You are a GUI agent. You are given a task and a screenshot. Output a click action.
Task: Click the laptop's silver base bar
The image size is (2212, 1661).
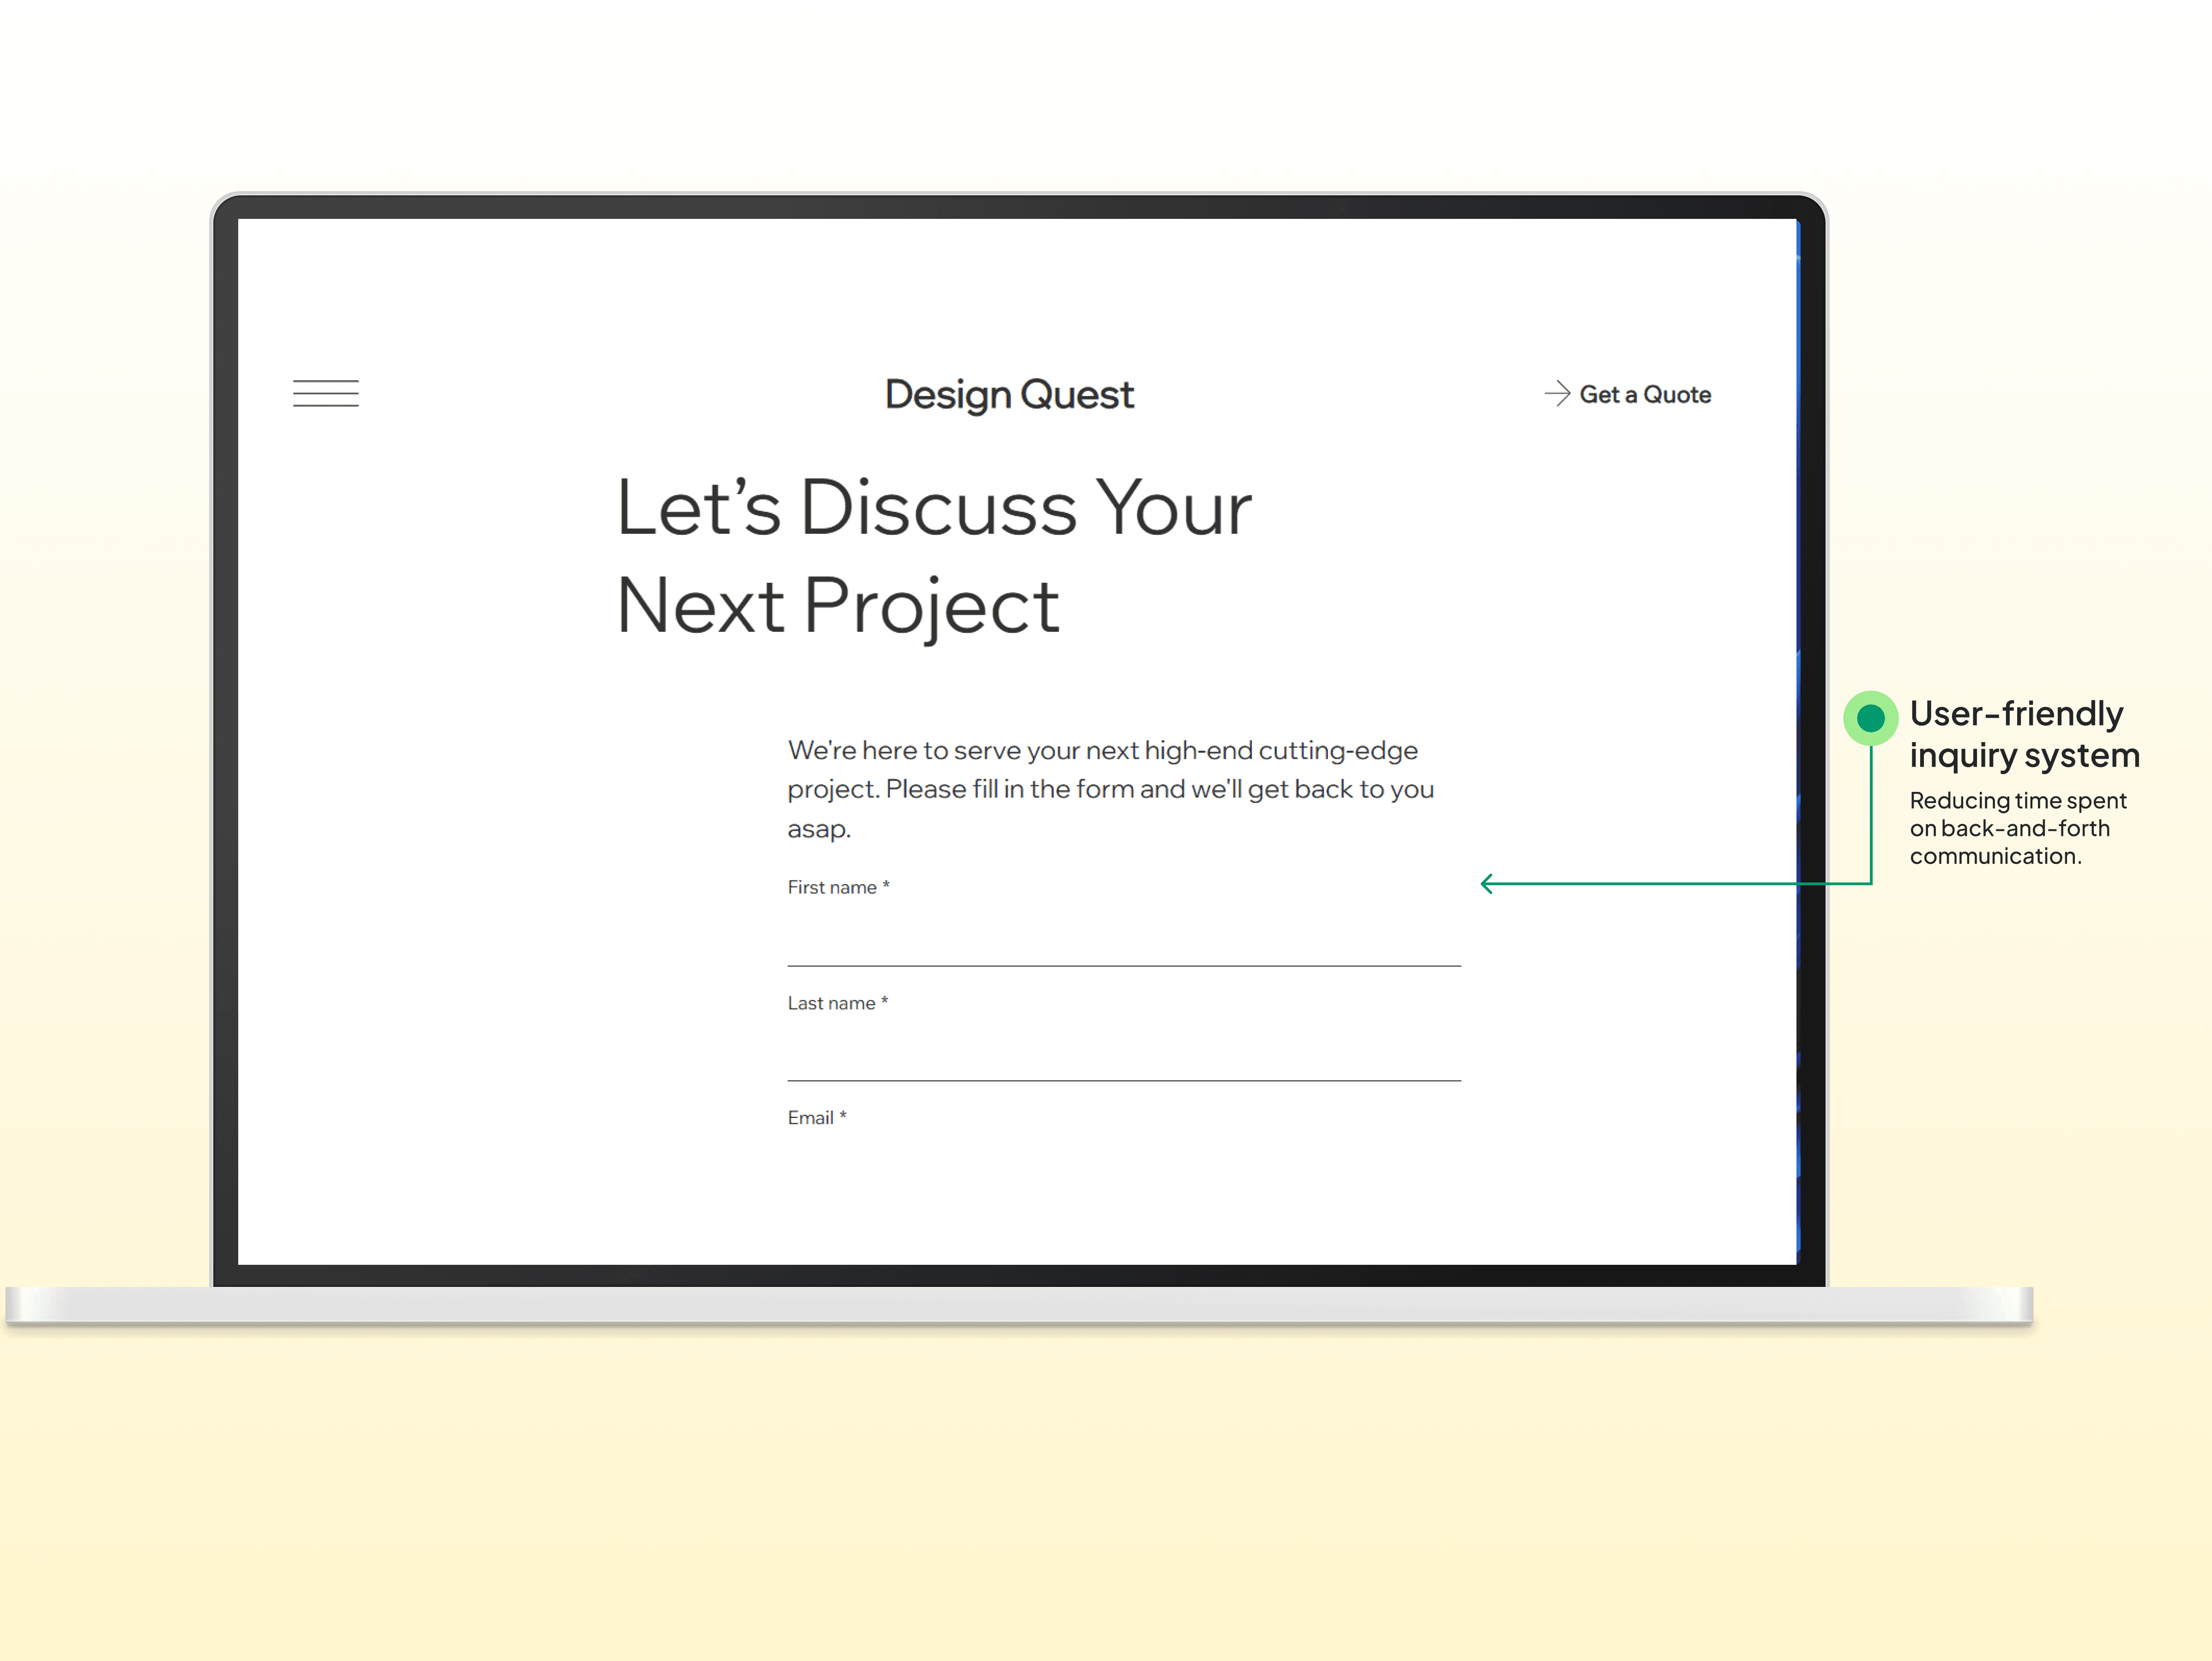tap(1018, 1304)
